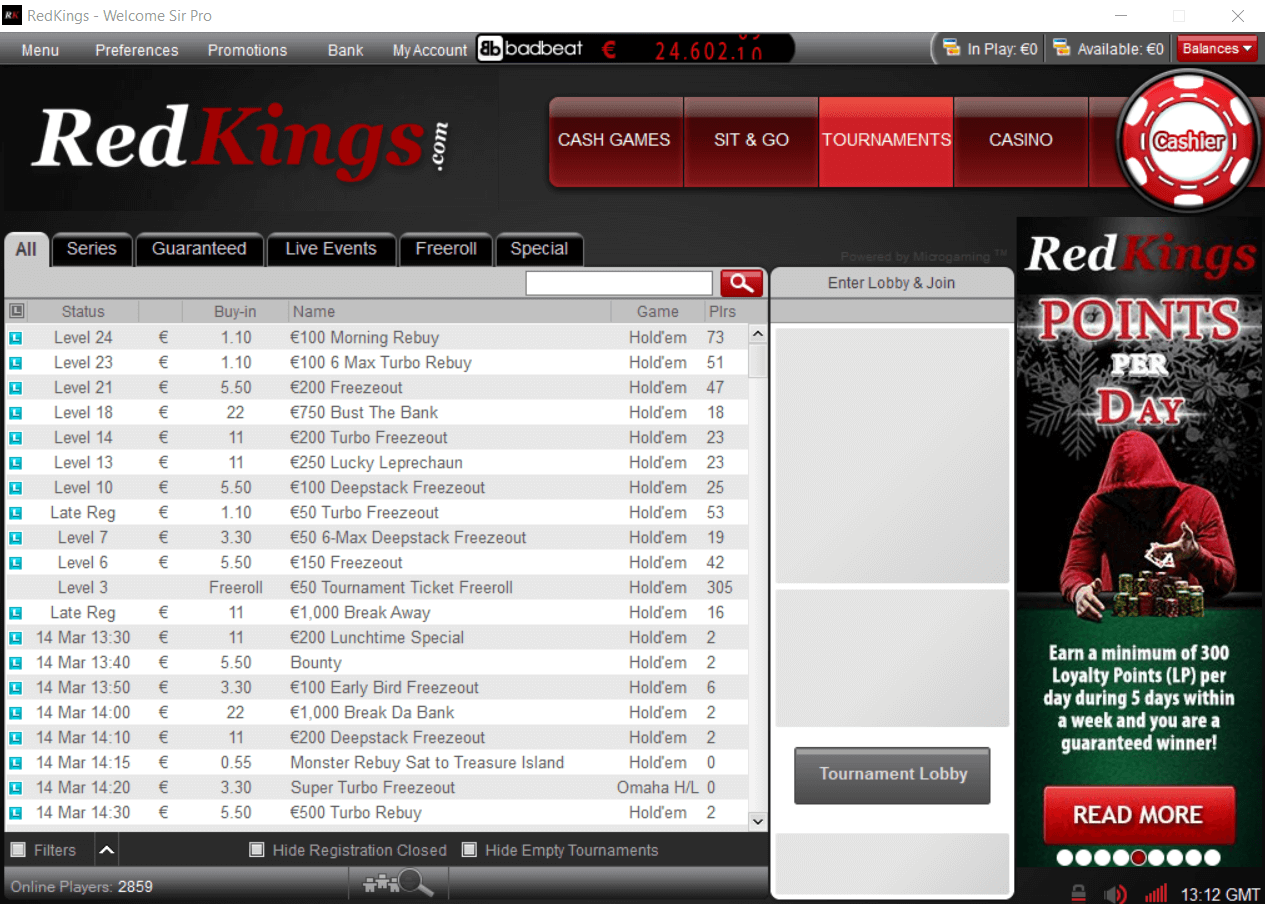Select the last banner pagination dot
This screenshot has width=1265, height=904.
tap(1212, 858)
